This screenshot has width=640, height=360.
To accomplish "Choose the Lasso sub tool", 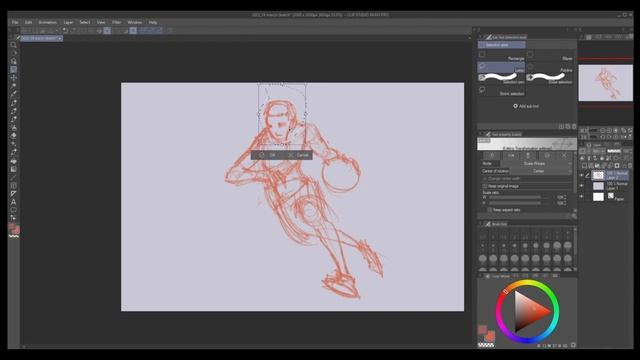I will click(x=501, y=67).
